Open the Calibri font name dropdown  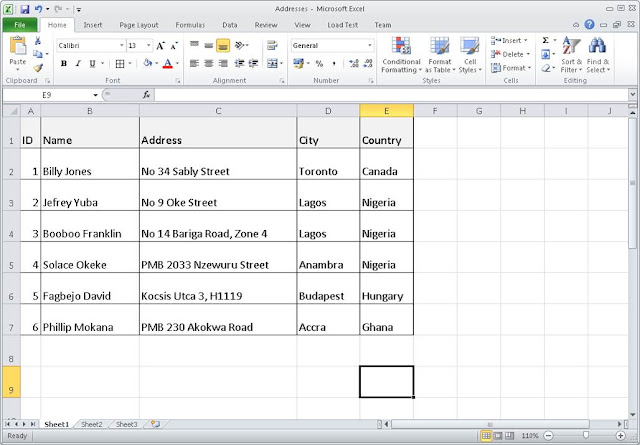[x=122, y=45]
